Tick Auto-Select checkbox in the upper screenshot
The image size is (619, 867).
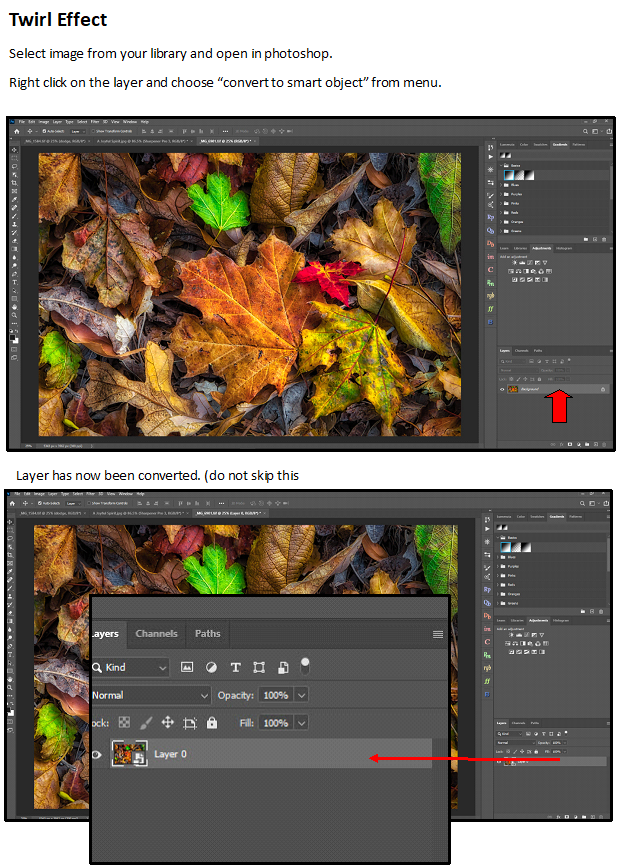tap(43, 130)
